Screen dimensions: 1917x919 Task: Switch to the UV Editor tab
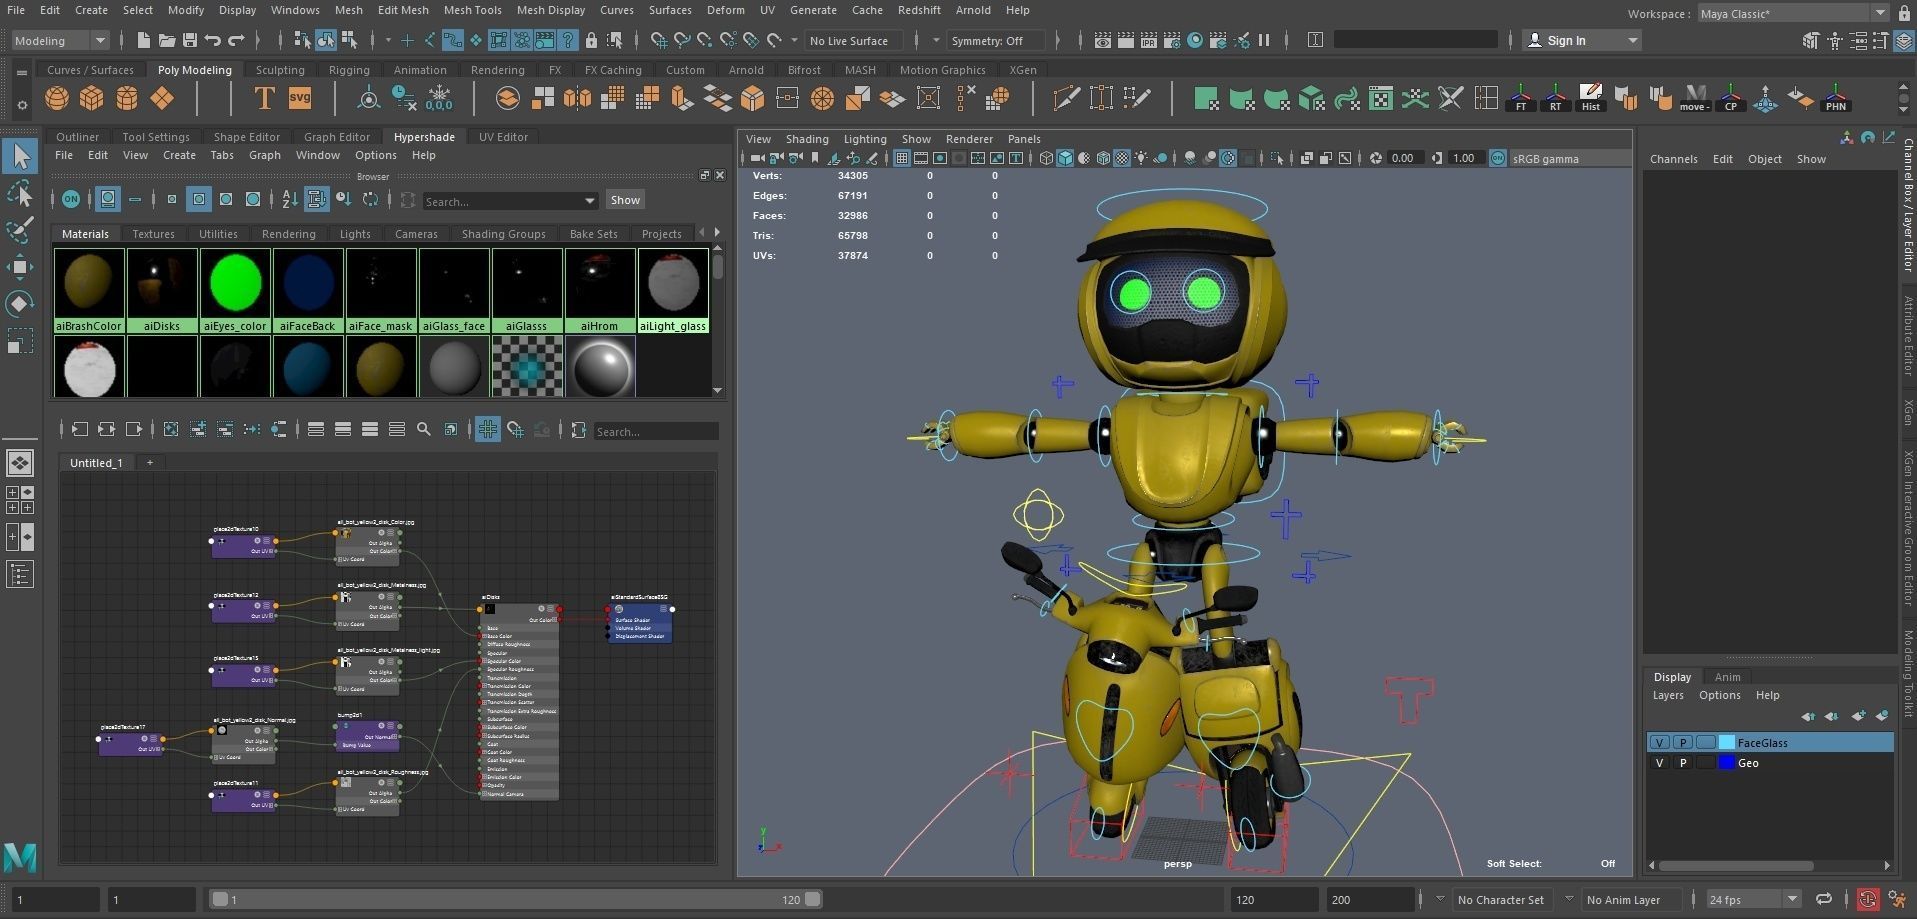[503, 137]
